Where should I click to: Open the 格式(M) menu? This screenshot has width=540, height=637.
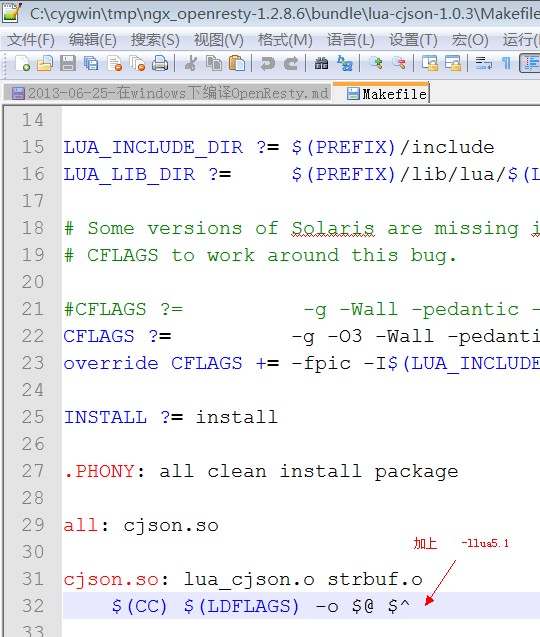285,40
